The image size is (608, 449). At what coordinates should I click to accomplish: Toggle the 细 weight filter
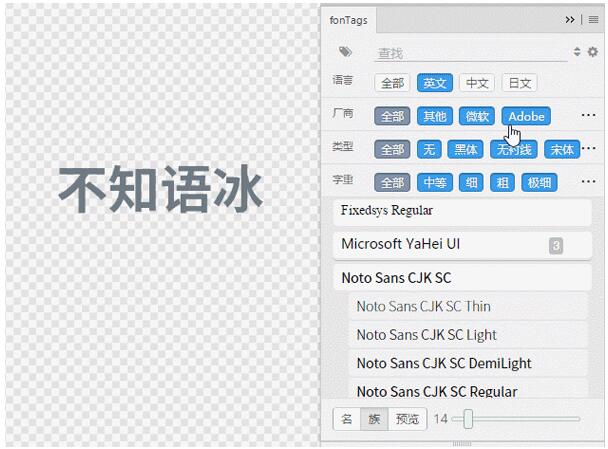click(x=471, y=183)
